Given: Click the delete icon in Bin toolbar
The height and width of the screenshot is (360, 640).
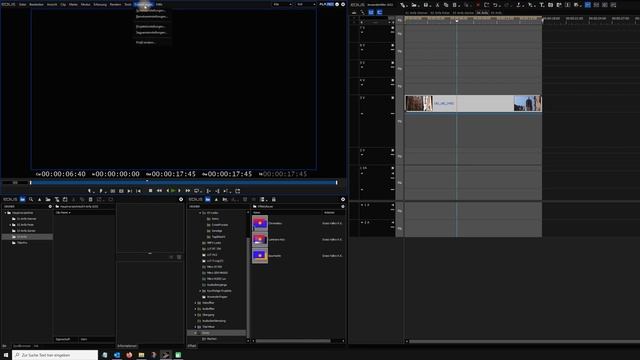Looking at the screenshot, I should [x=91, y=200].
